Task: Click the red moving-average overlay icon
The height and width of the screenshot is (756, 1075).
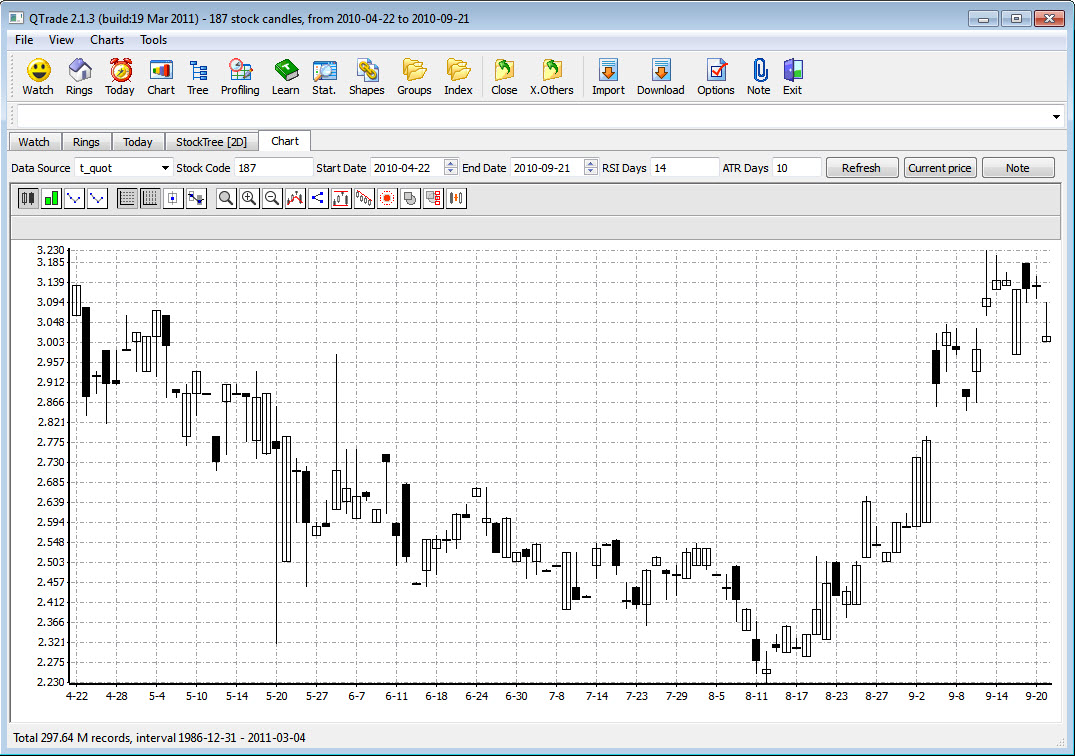Action: (x=295, y=199)
